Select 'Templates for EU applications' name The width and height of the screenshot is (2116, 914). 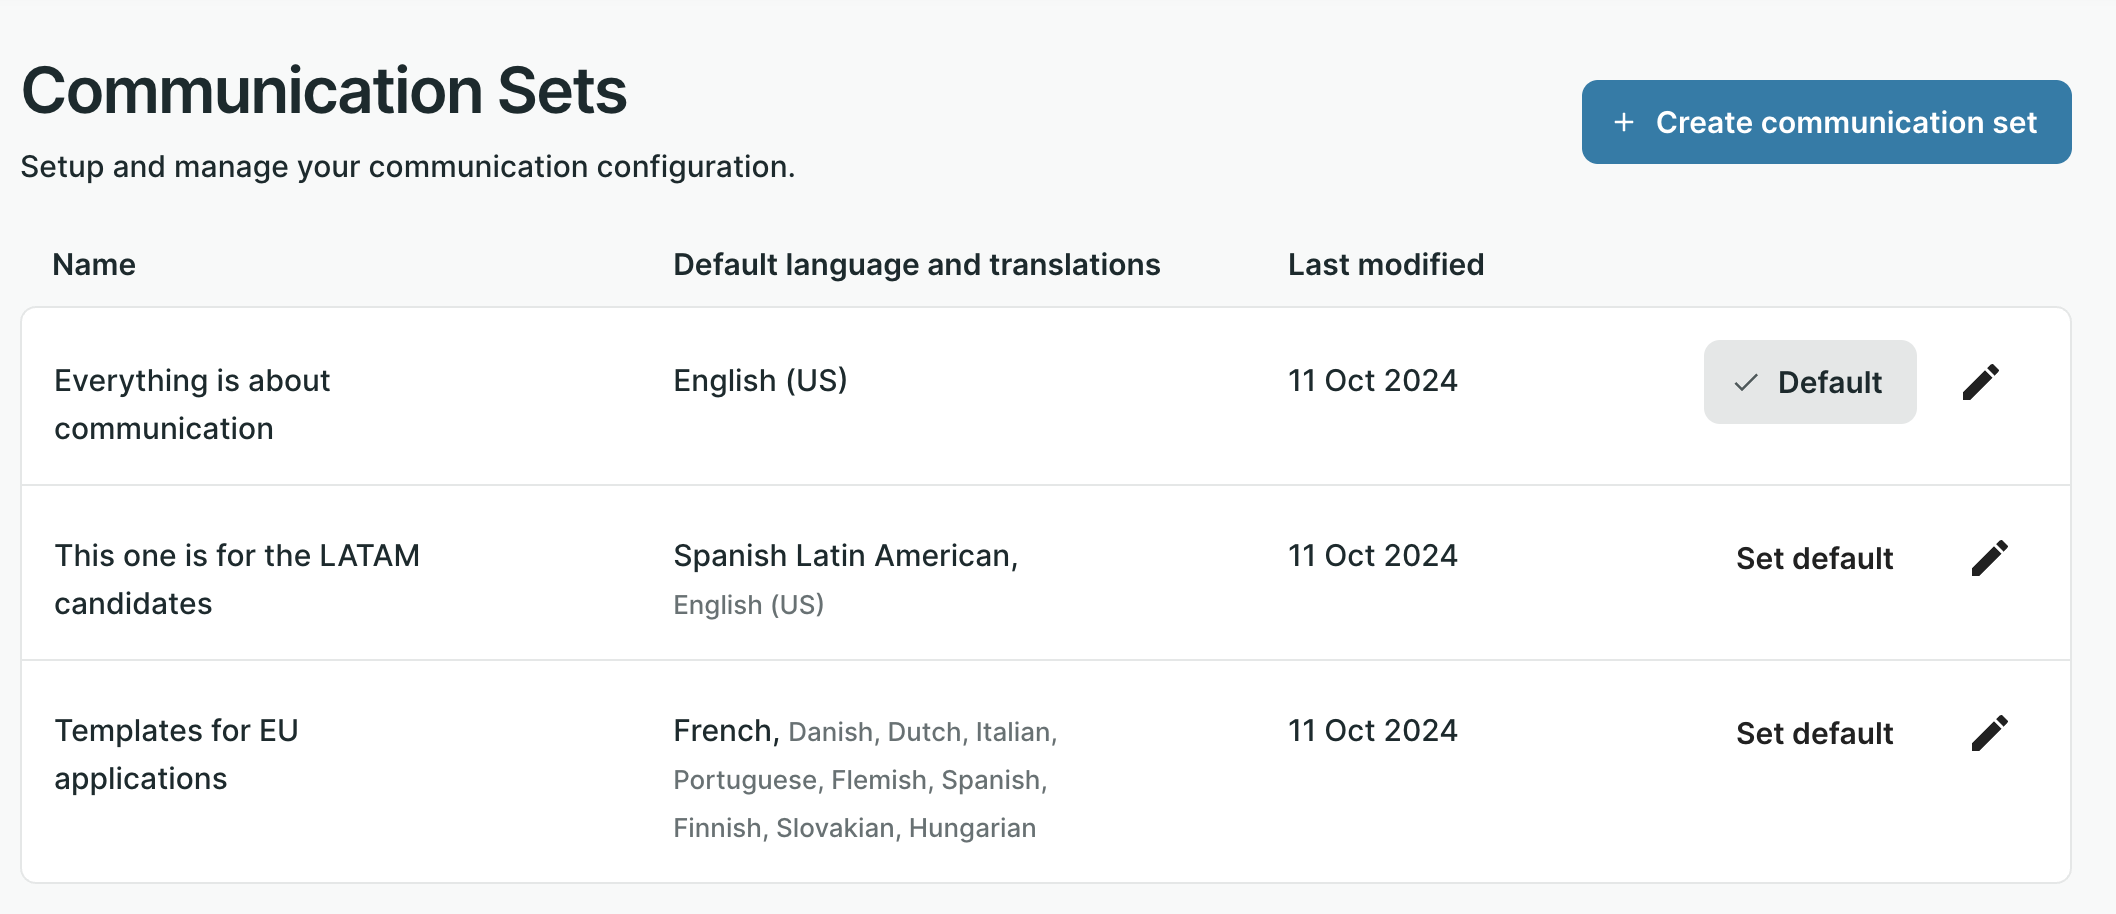[176, 754]
